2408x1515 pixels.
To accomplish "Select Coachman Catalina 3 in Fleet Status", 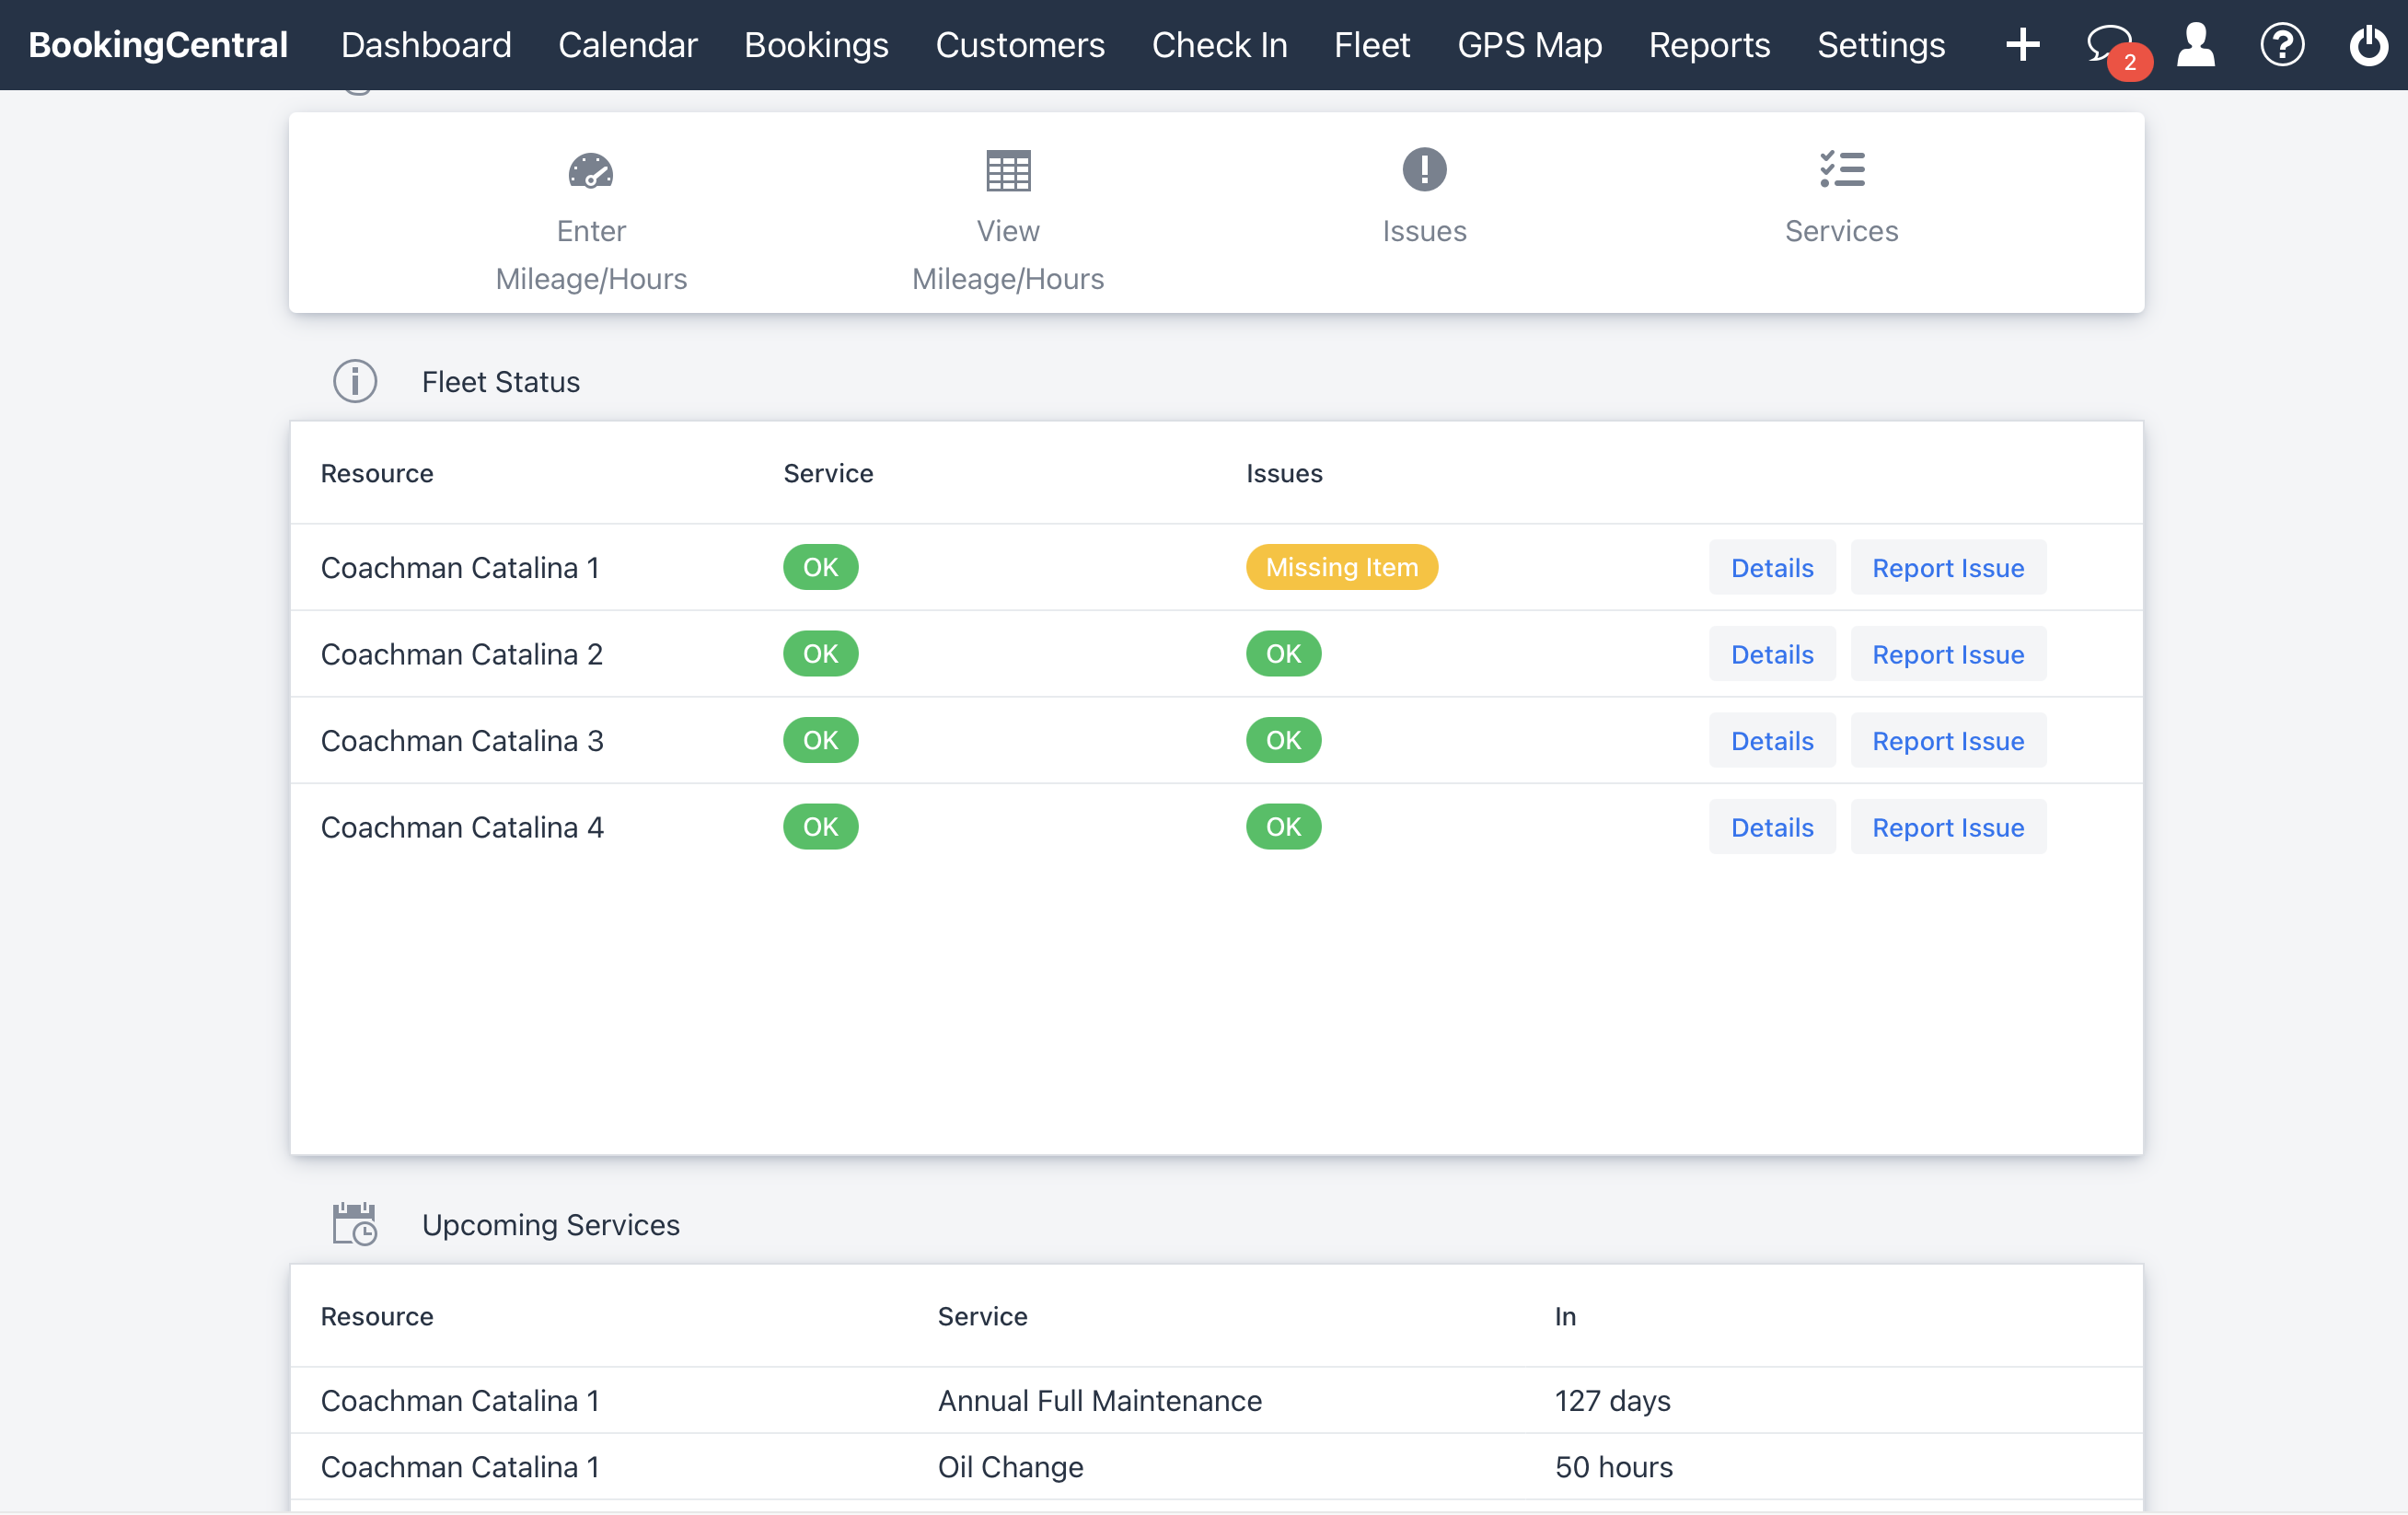I will (462, 741).
